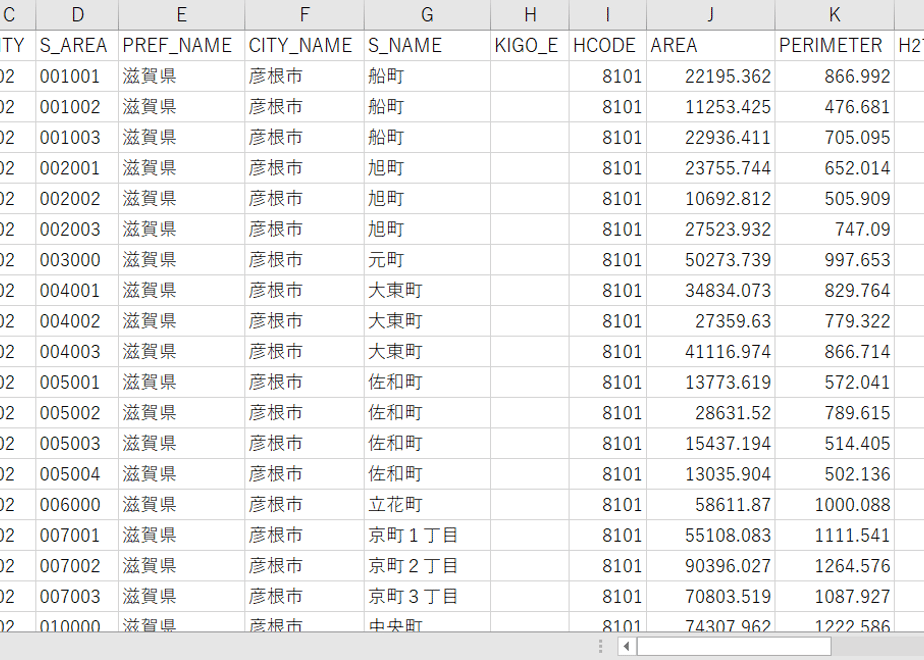
Task: Select AREA value 23755.744
Action: (711, 168)
